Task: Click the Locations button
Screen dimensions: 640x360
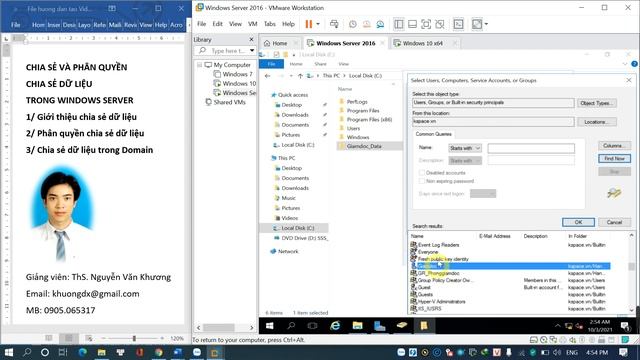Action: 596,122
